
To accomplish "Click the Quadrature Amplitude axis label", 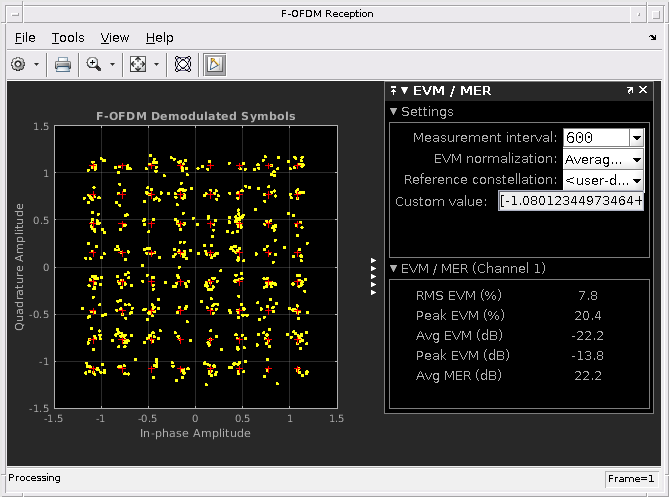I will click(19, 267).
